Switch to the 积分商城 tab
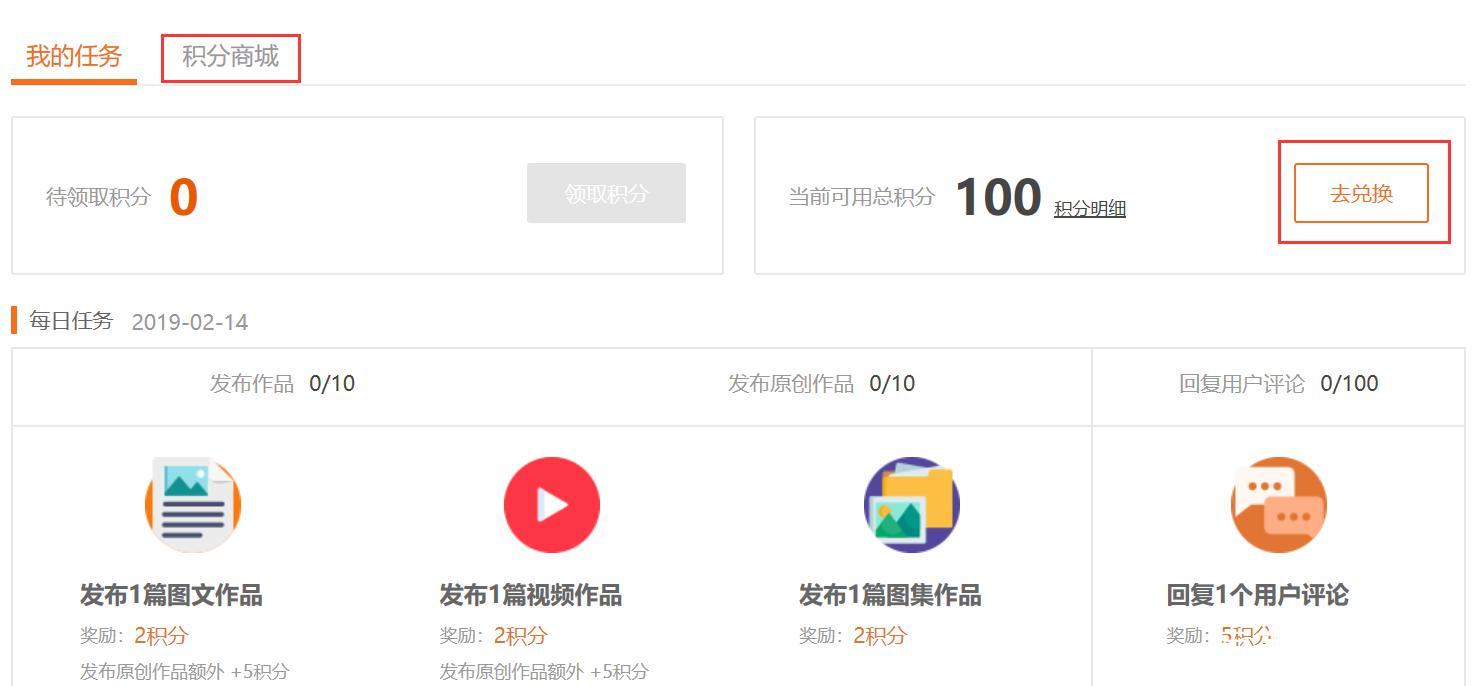This screenshot has height=686, width=1472. click(230, 58)
